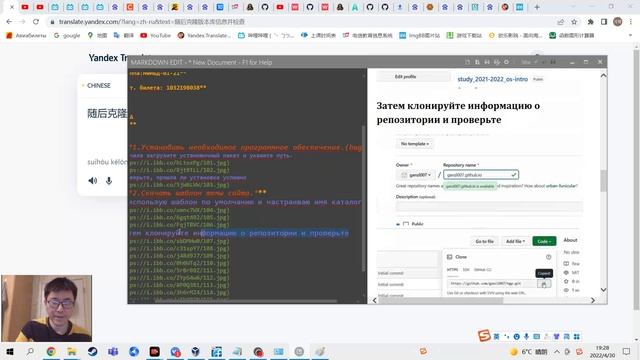
Task: Click the Repository name input field
Action: click(481, 175)
